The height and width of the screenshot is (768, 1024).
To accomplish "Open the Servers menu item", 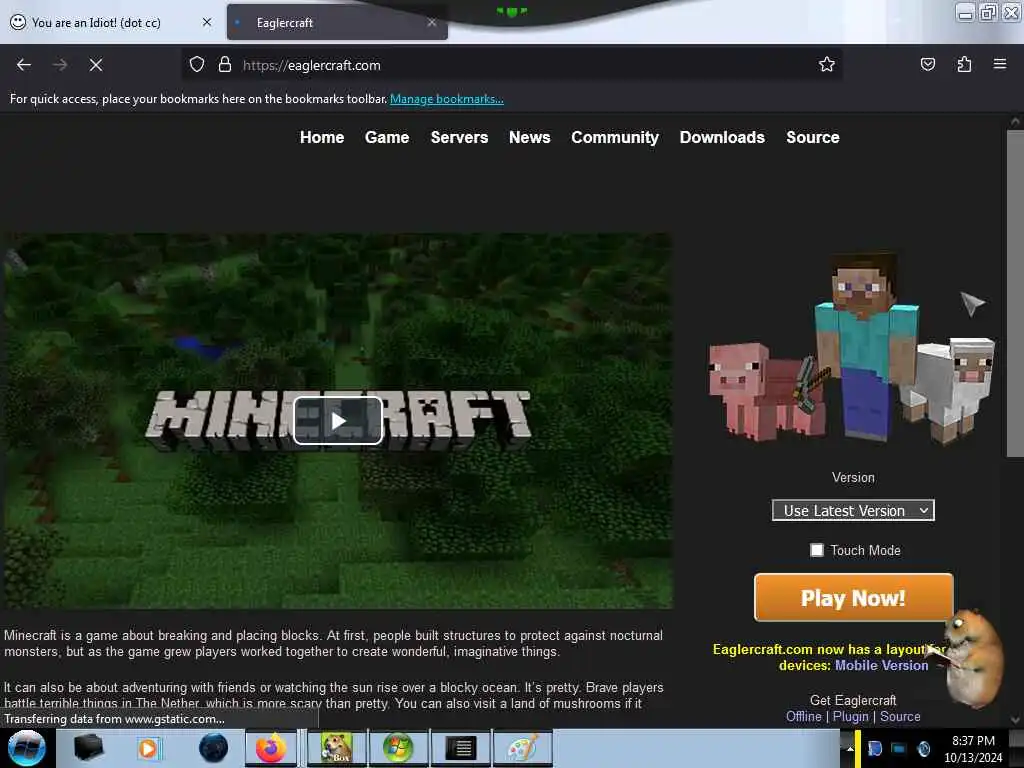I will [x=459, y=137].
